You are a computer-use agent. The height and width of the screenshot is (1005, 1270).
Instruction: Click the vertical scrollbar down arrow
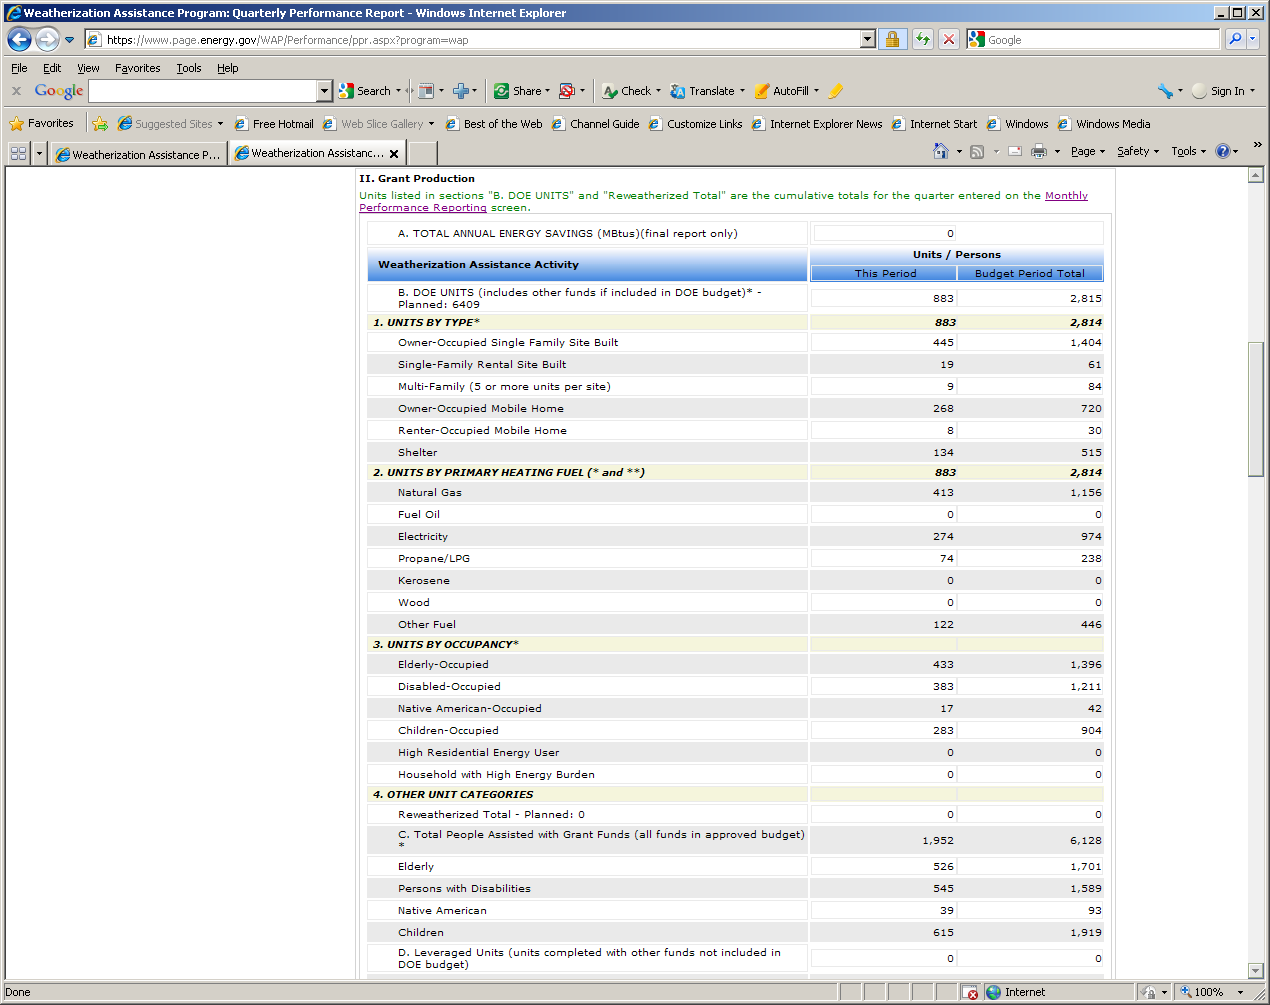tap(1256, 970)
